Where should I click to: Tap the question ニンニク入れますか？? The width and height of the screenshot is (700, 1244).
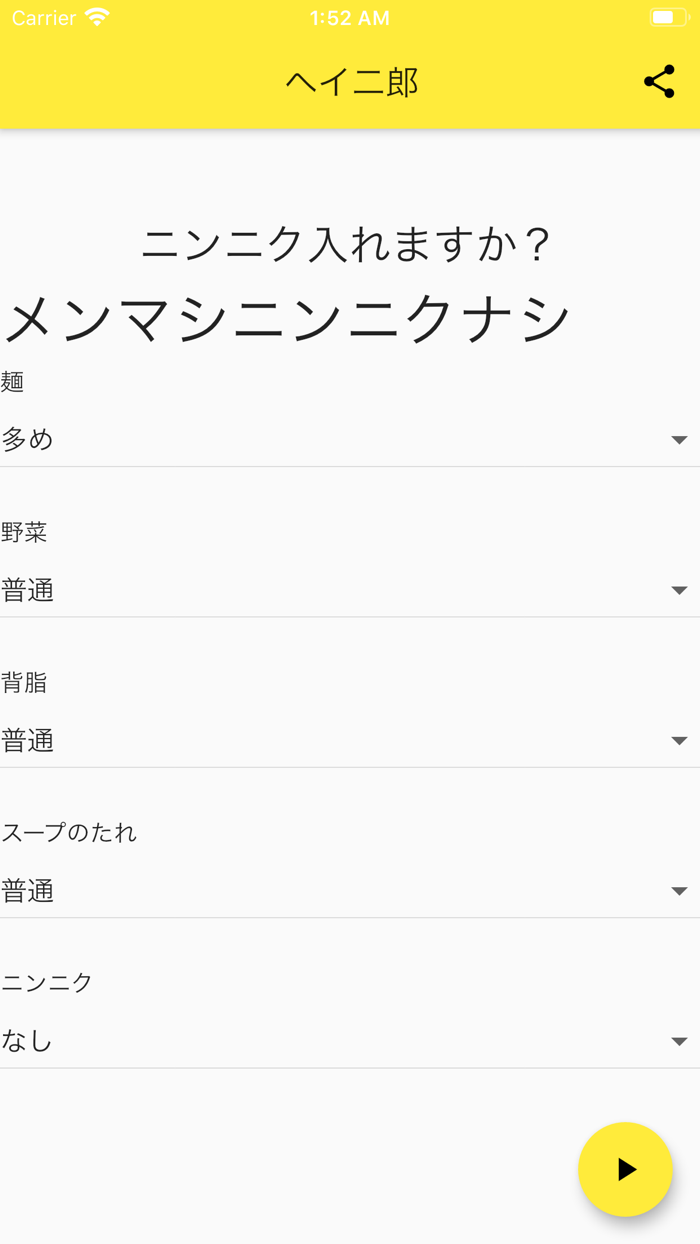point(350,240)
